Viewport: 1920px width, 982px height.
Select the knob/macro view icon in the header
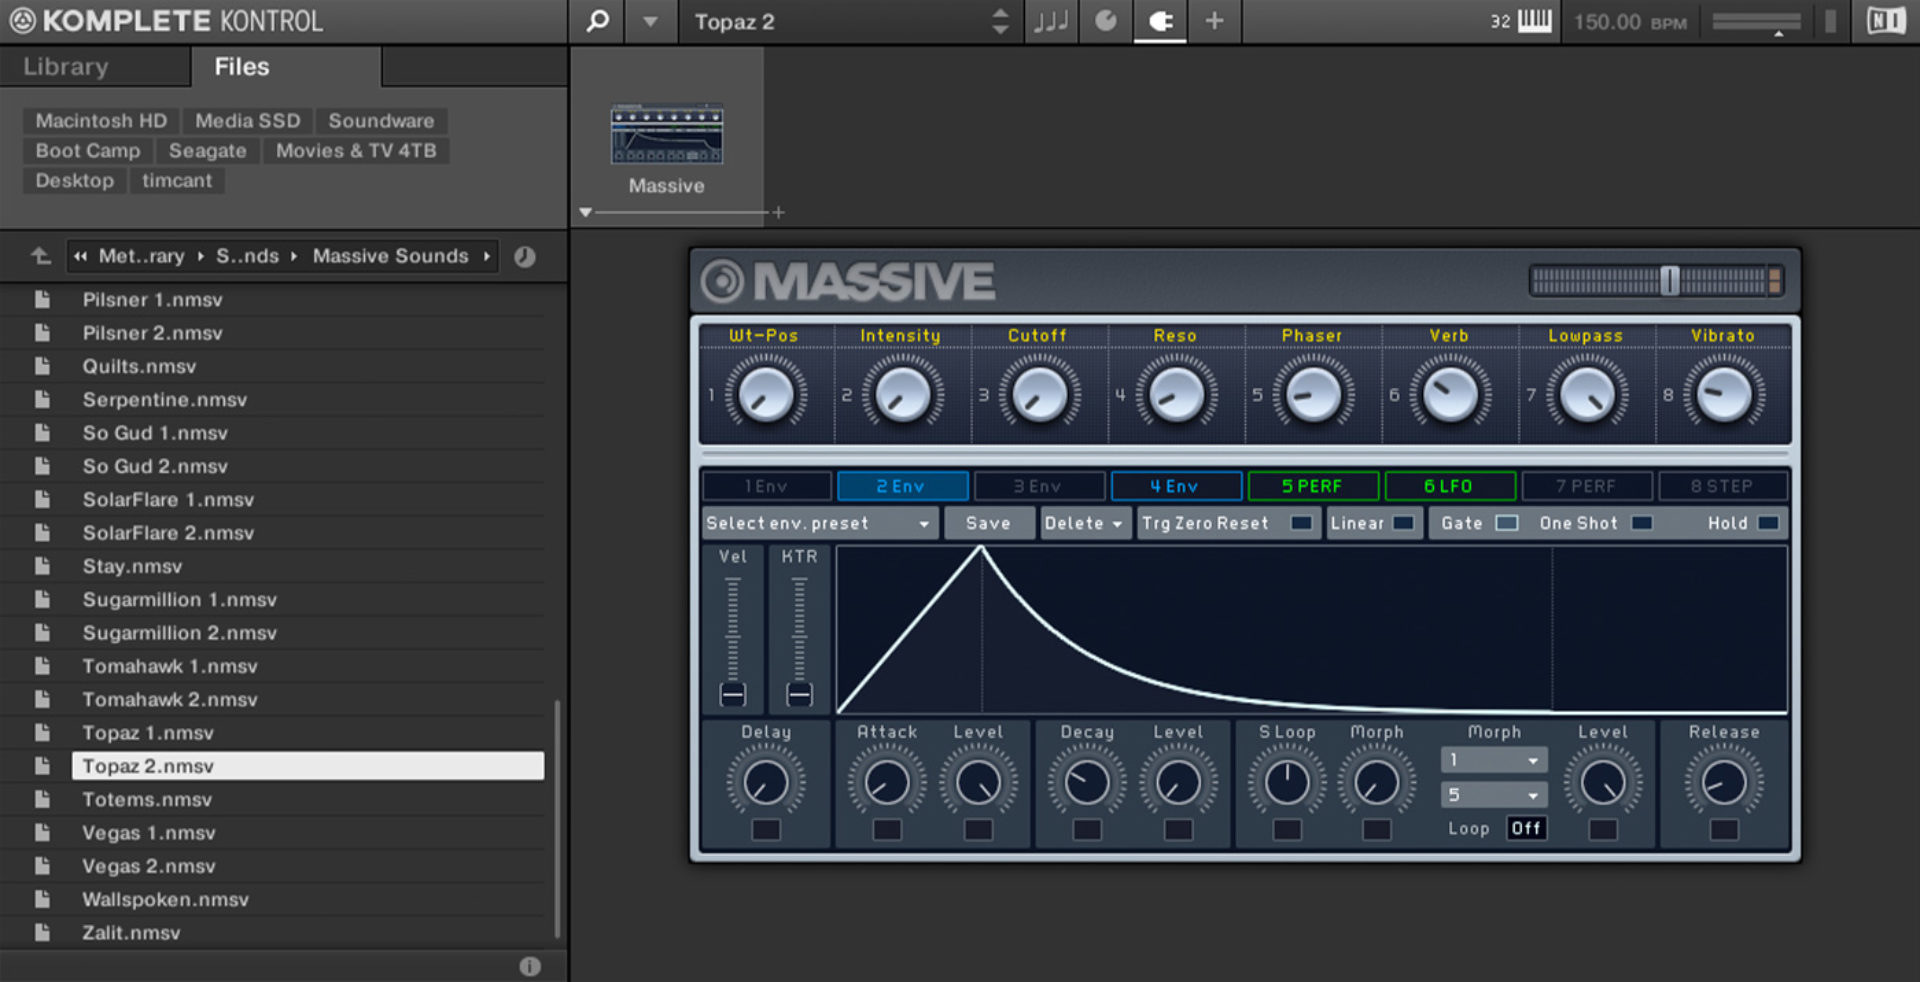[1106, 21]
